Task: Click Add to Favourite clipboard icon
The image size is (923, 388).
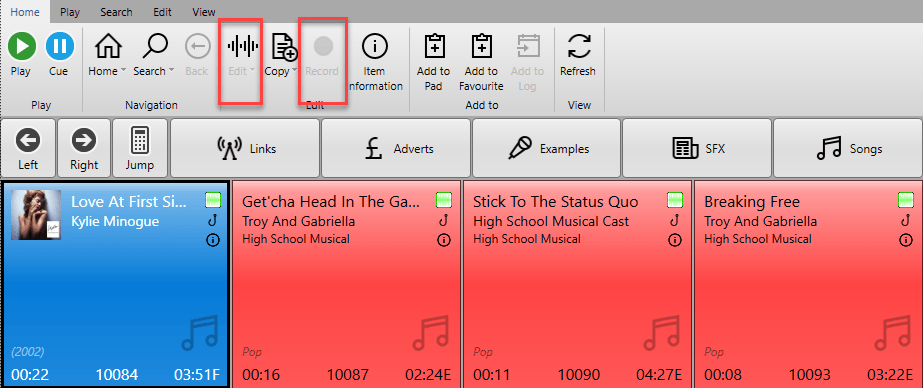Action: click(482, 47)
